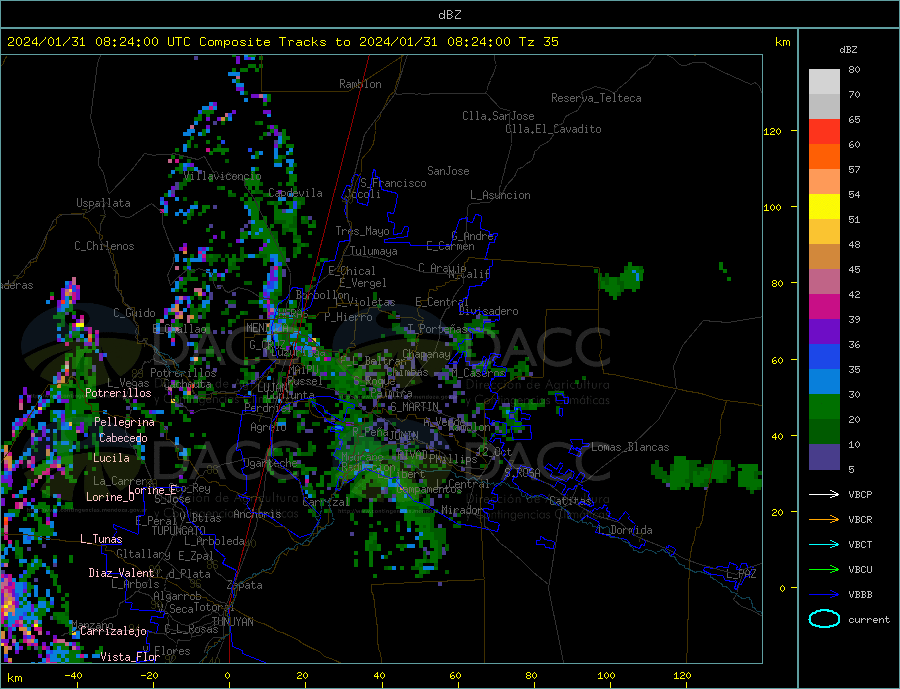
Task: Pick the top light gray swatch below 80
Action: pos(824,82)
